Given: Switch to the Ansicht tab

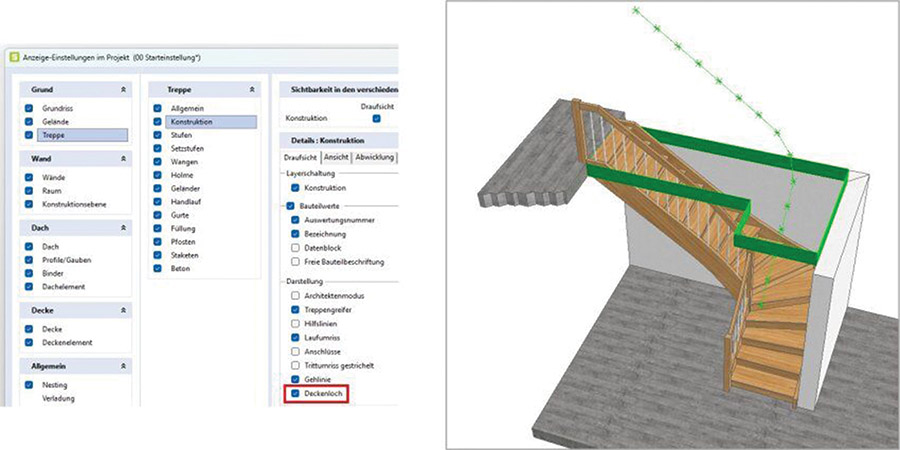Looking at the screenshot, I should [337, 157].
